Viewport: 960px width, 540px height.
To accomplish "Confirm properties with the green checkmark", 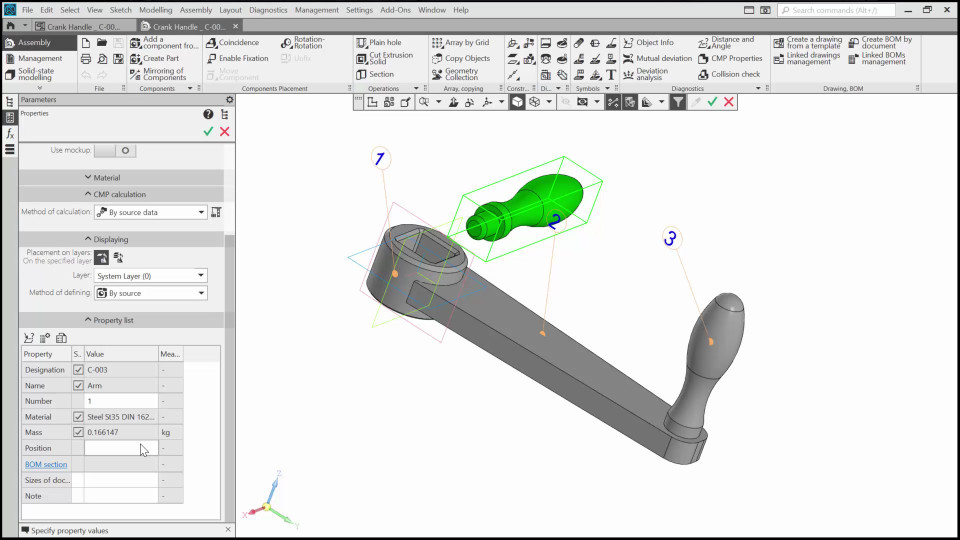I will coord(208,131).
